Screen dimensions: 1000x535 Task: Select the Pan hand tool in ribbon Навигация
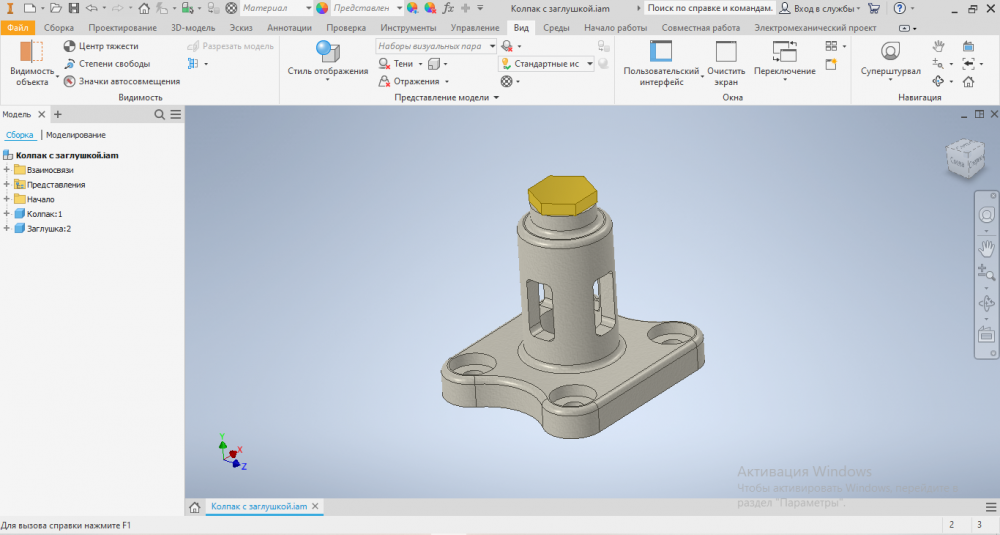(938, 46)
